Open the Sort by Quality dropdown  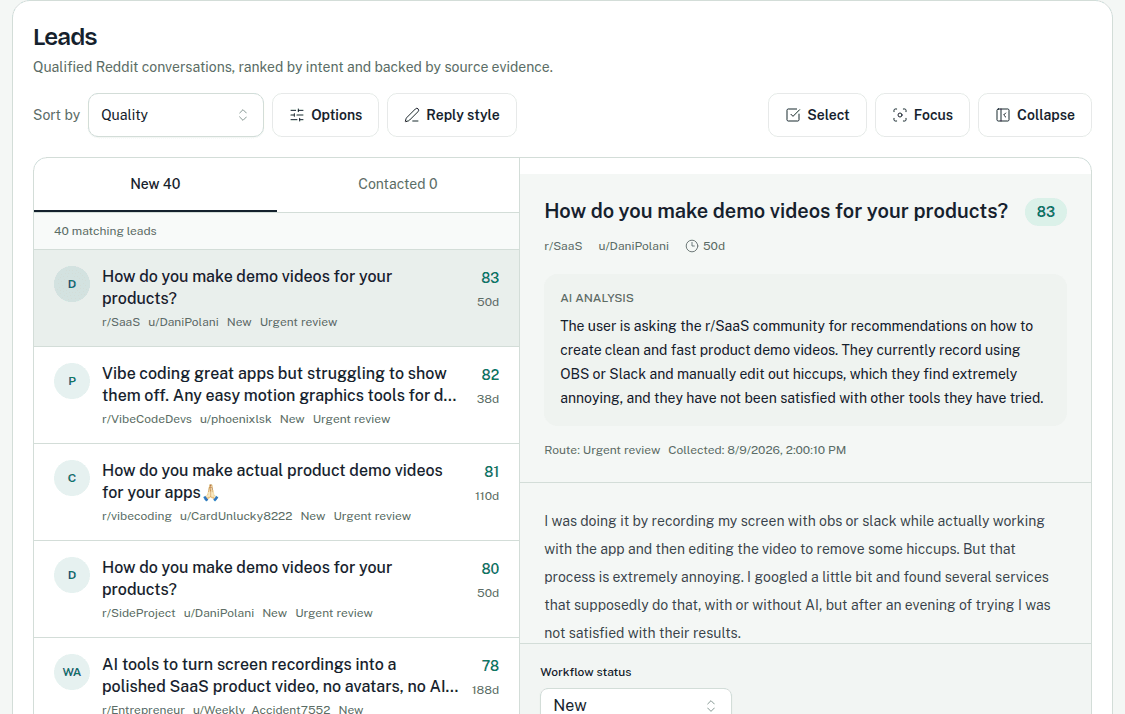(x=176, y=115)
